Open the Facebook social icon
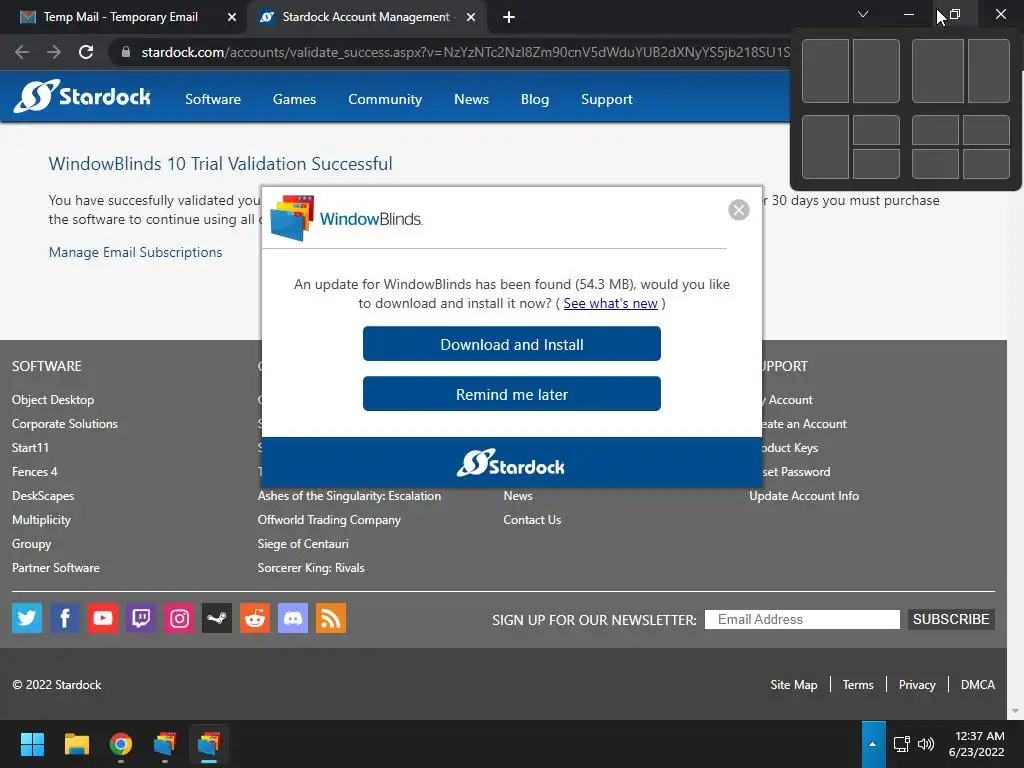The height and width of the screenshot is (768, 1024). click(65, 618)
